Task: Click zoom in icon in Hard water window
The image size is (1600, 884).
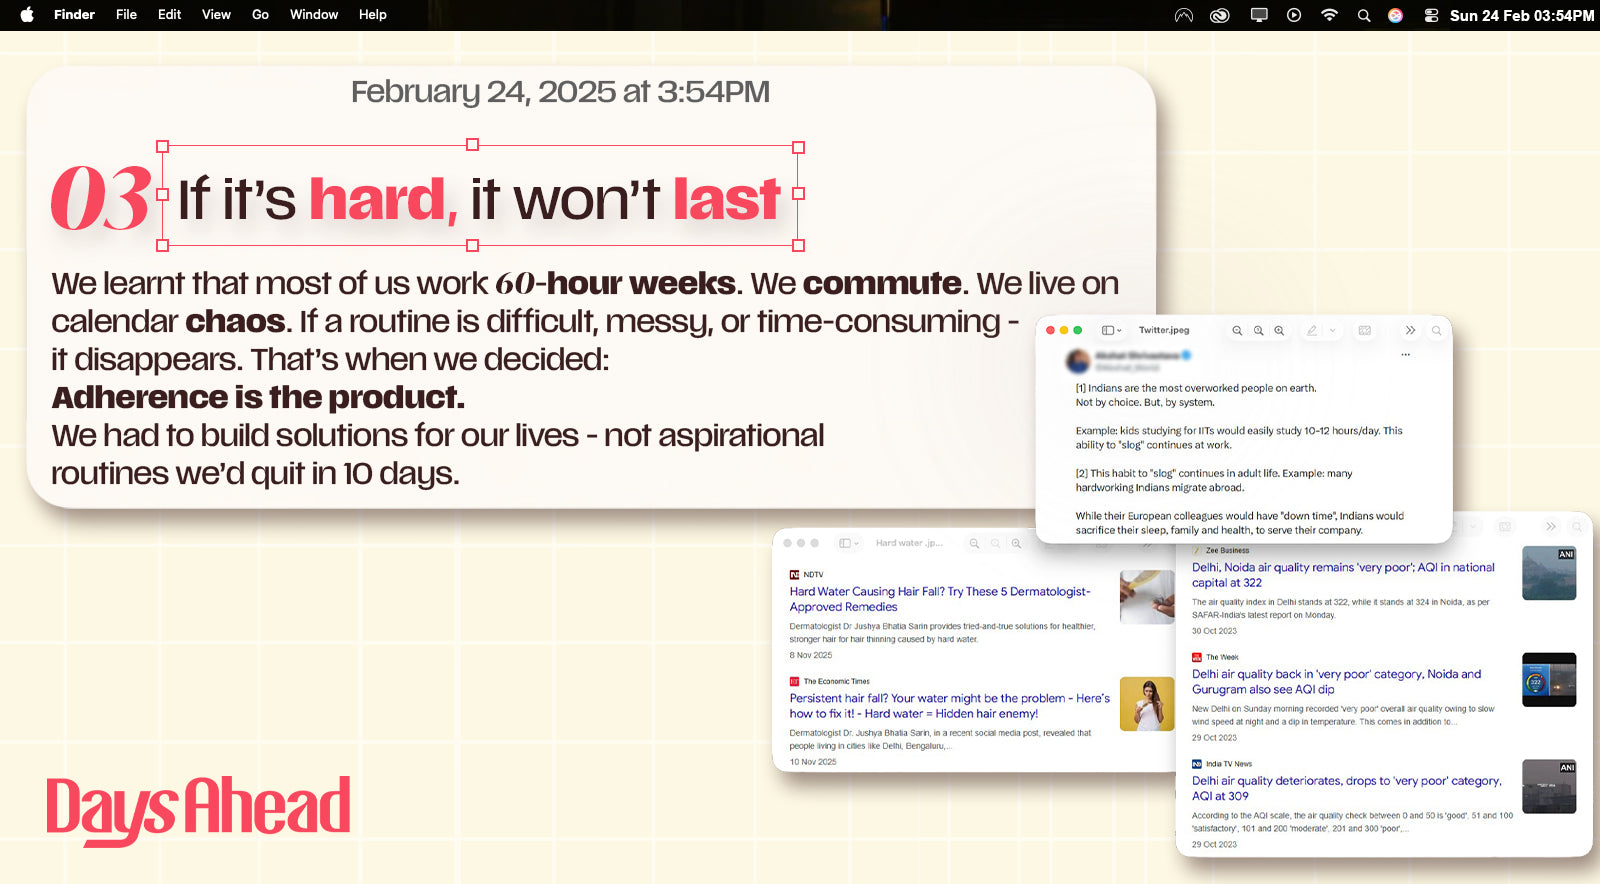Action: coord(1016,543)
